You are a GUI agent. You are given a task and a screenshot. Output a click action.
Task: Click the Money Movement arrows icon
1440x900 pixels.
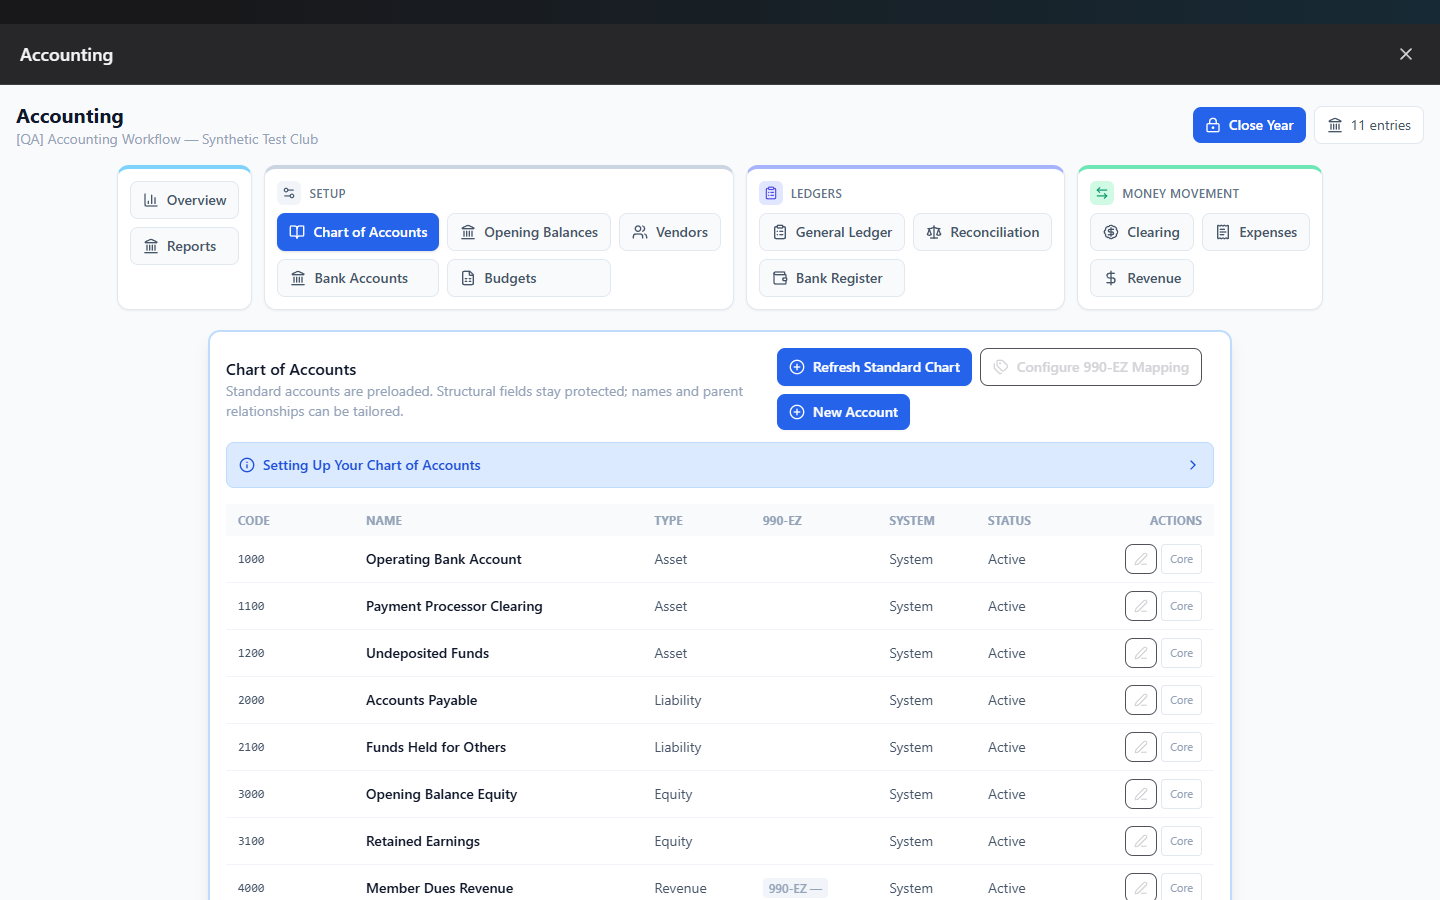tap(1102, 193)
